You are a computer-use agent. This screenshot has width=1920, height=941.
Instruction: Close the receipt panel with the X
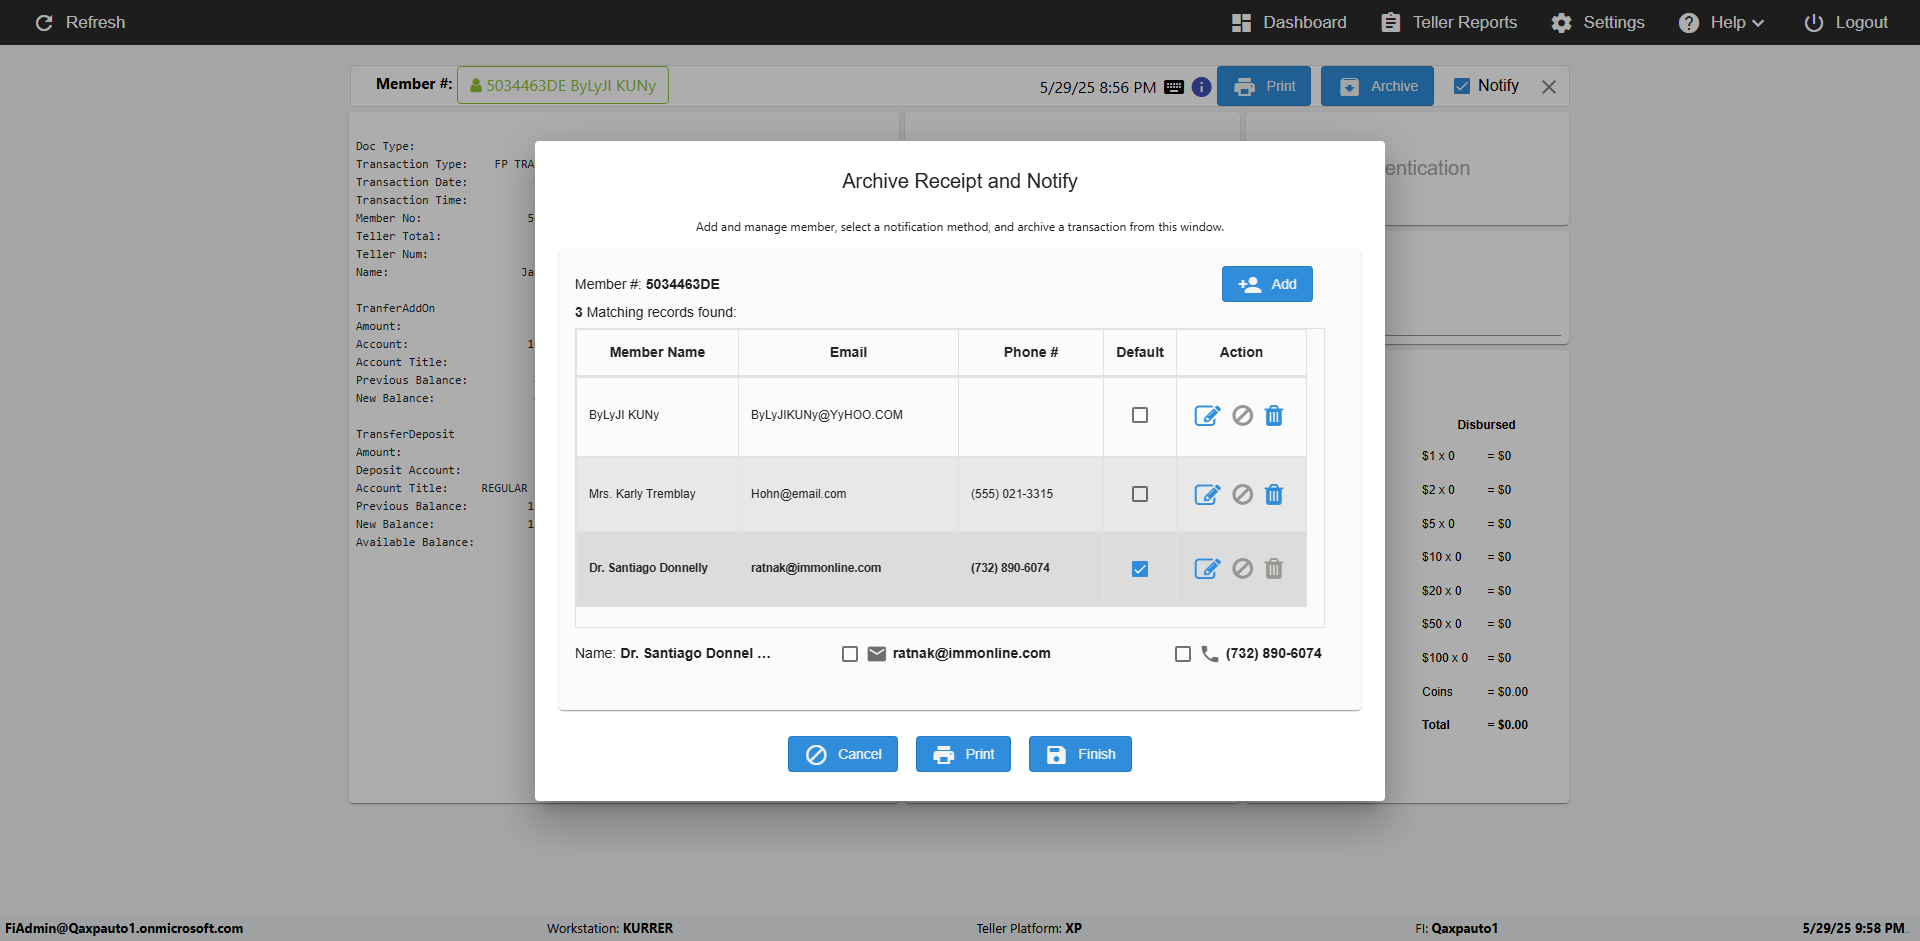1549,87
